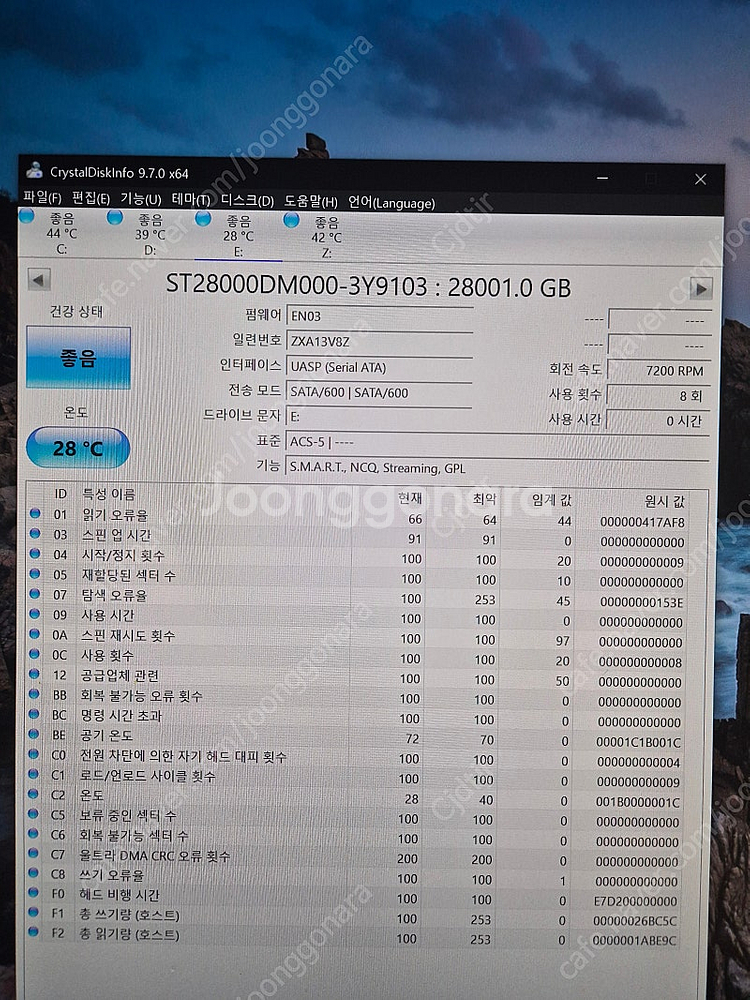Click status dot of row F0 헤드 비행 시간

point(33,893)
